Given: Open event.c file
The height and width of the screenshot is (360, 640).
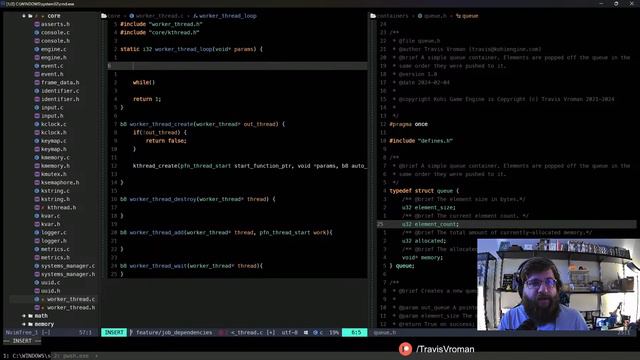Looking at the screenshot, I should (x=52, y=66).
